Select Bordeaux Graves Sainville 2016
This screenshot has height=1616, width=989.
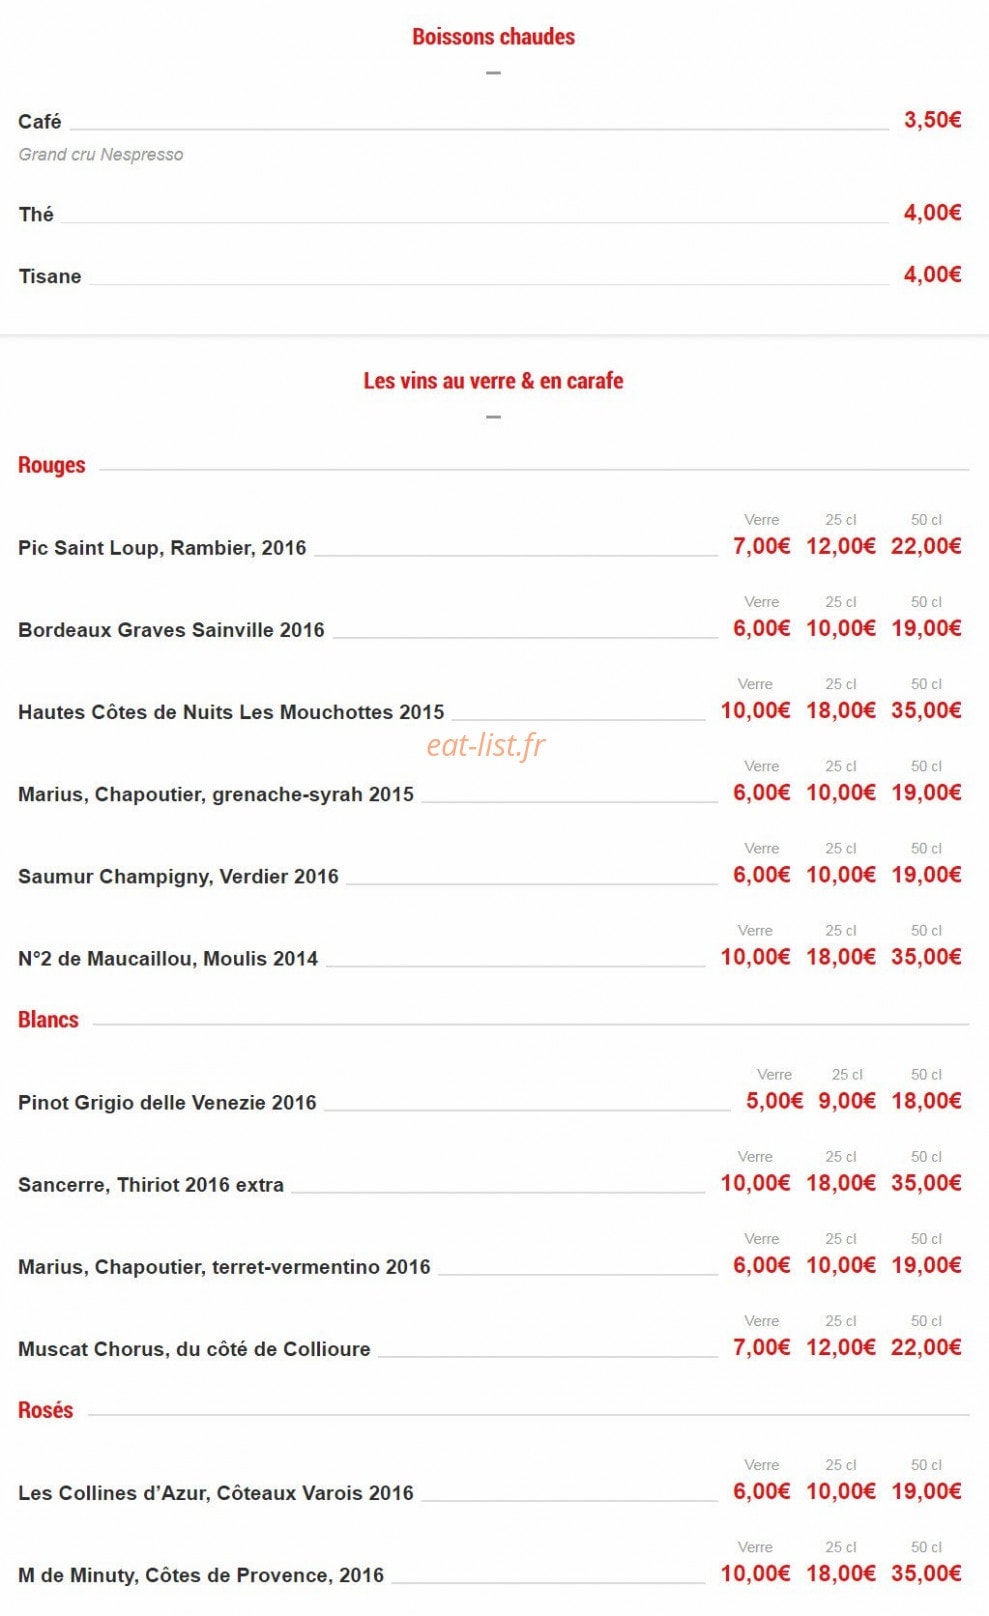coord(171,630)
